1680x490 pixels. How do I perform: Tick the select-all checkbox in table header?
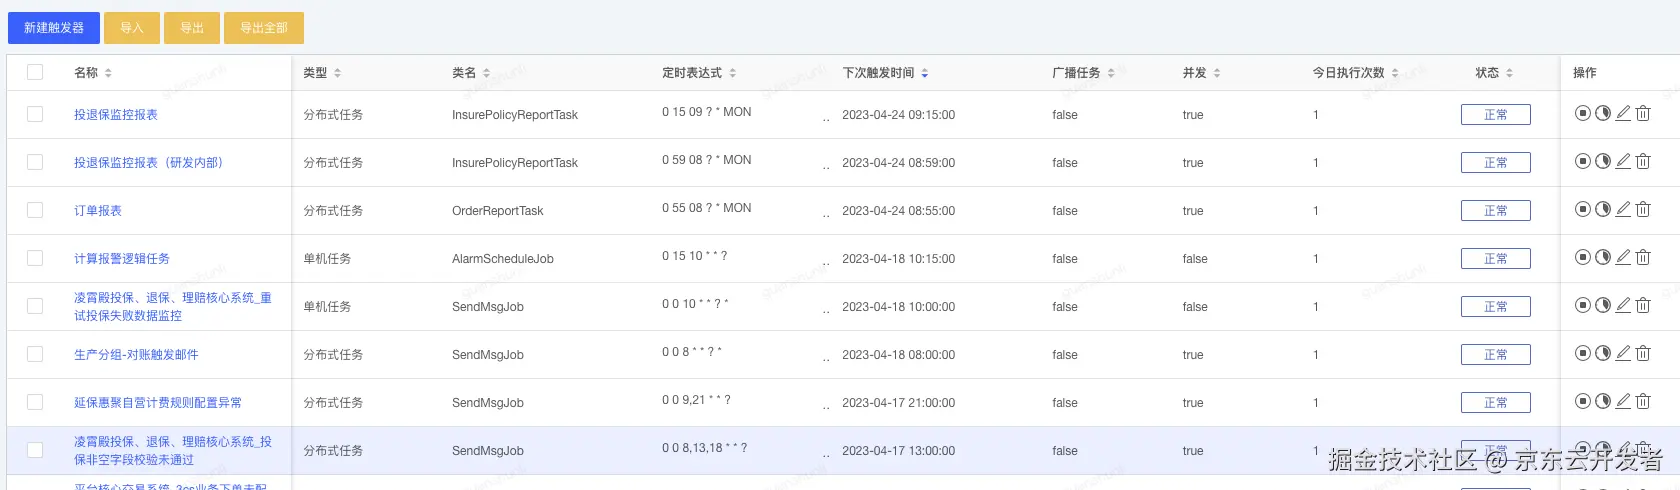tap(35, 72)
